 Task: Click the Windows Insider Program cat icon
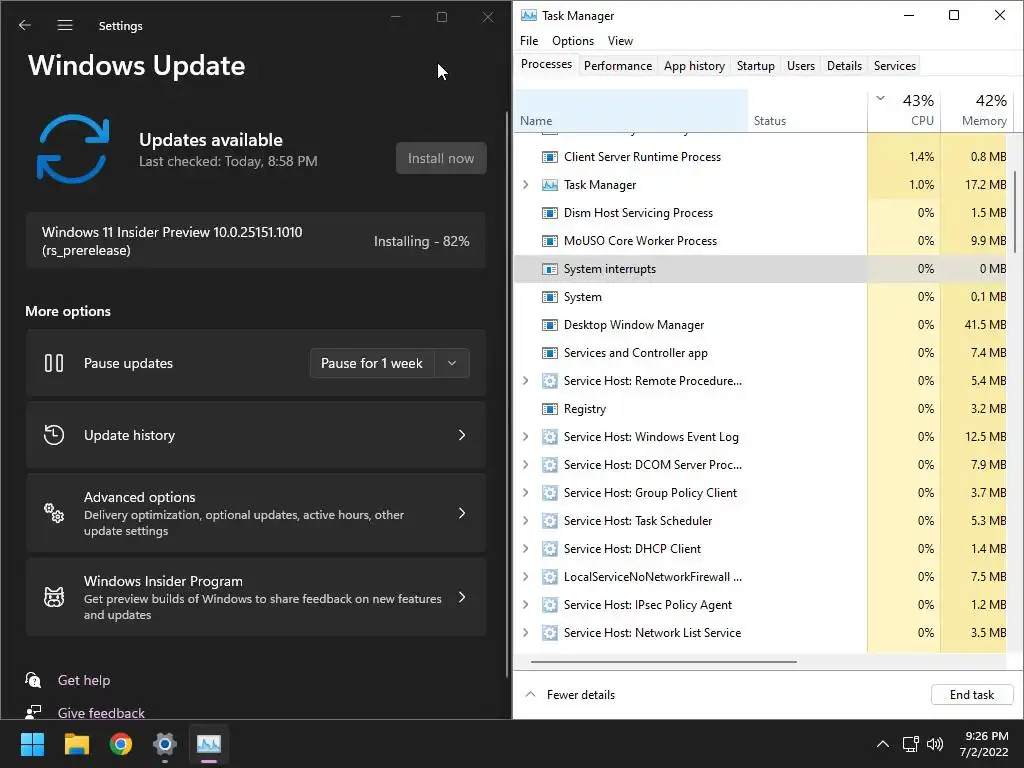tap(54, 597)
